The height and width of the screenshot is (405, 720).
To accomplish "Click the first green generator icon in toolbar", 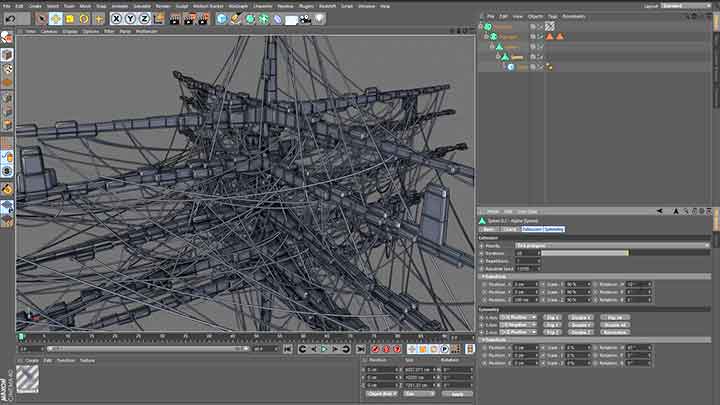I will (250, 19).
